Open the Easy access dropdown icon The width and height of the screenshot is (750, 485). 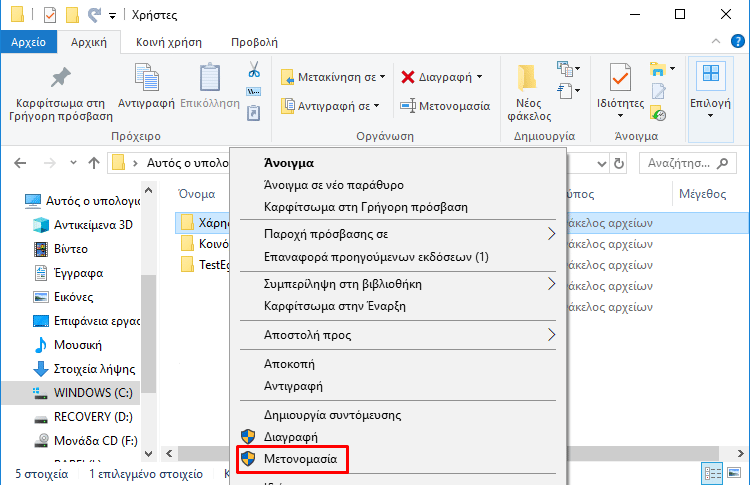[x=568, y=91]
